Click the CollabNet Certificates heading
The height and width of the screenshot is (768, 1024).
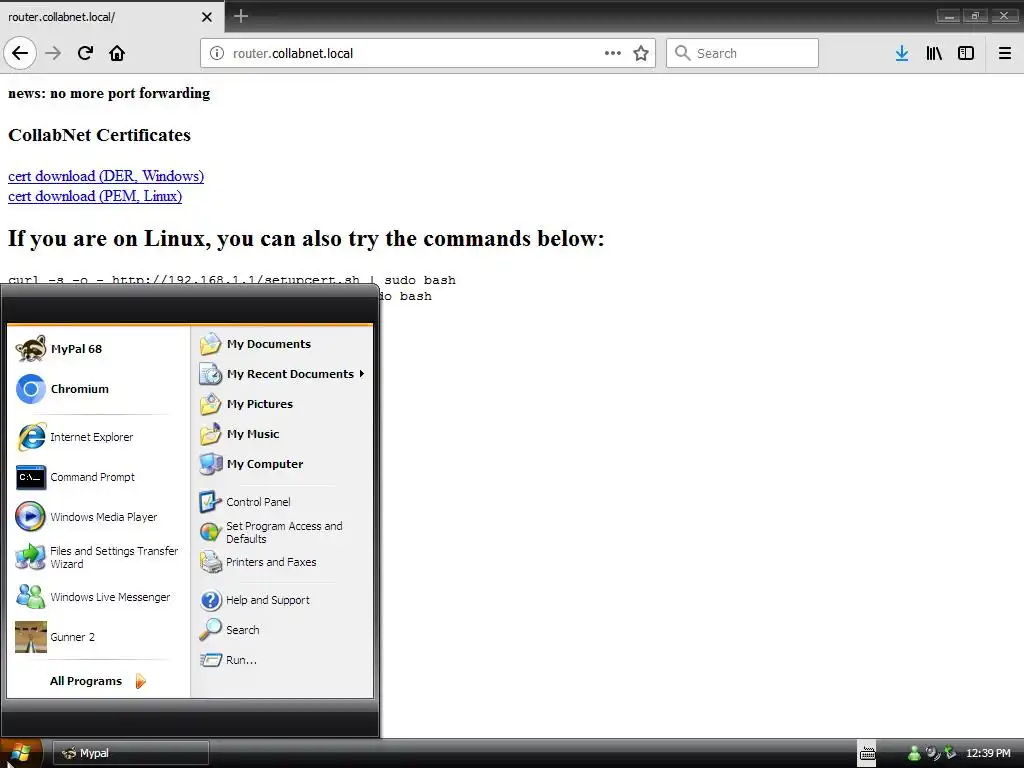pyautogui.click(x=99, y=135)
